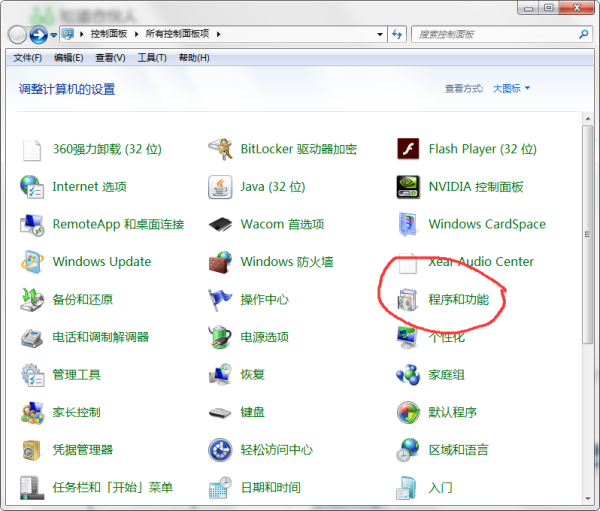600x511 pixels.
Task: Click the search magnifier button
Action: [584, 34]
